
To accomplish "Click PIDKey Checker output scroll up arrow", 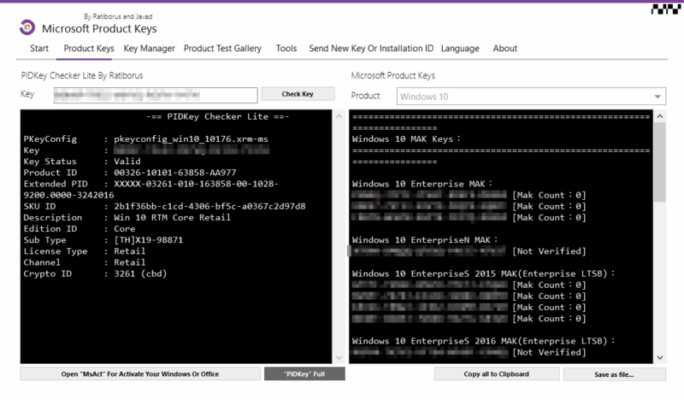I will point(339,116).
